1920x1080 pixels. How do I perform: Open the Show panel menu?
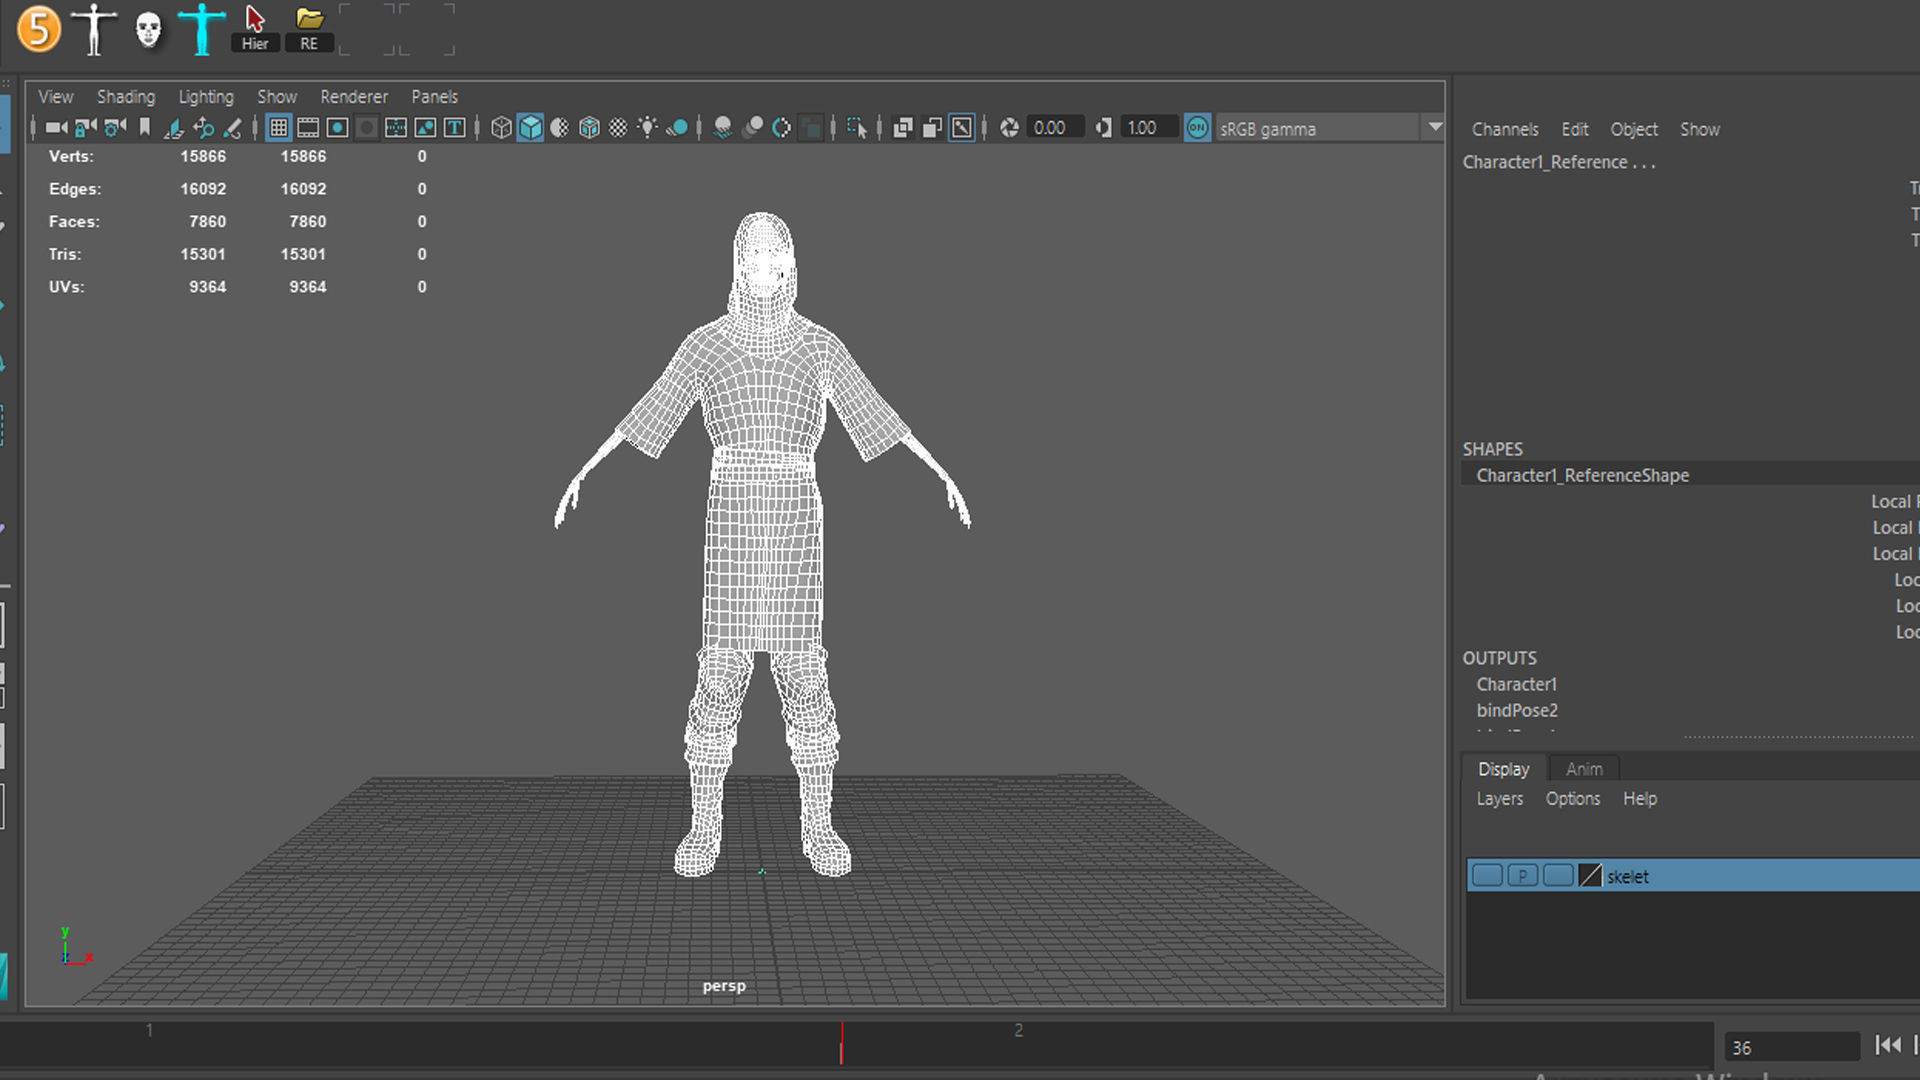[277, 97]
